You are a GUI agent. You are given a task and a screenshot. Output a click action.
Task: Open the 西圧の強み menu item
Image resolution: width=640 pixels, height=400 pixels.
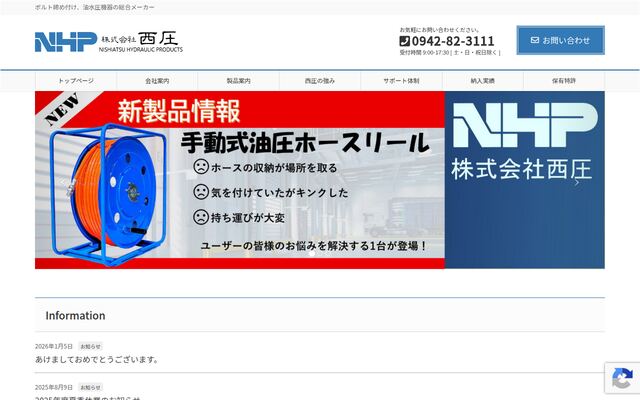point(320,81)
